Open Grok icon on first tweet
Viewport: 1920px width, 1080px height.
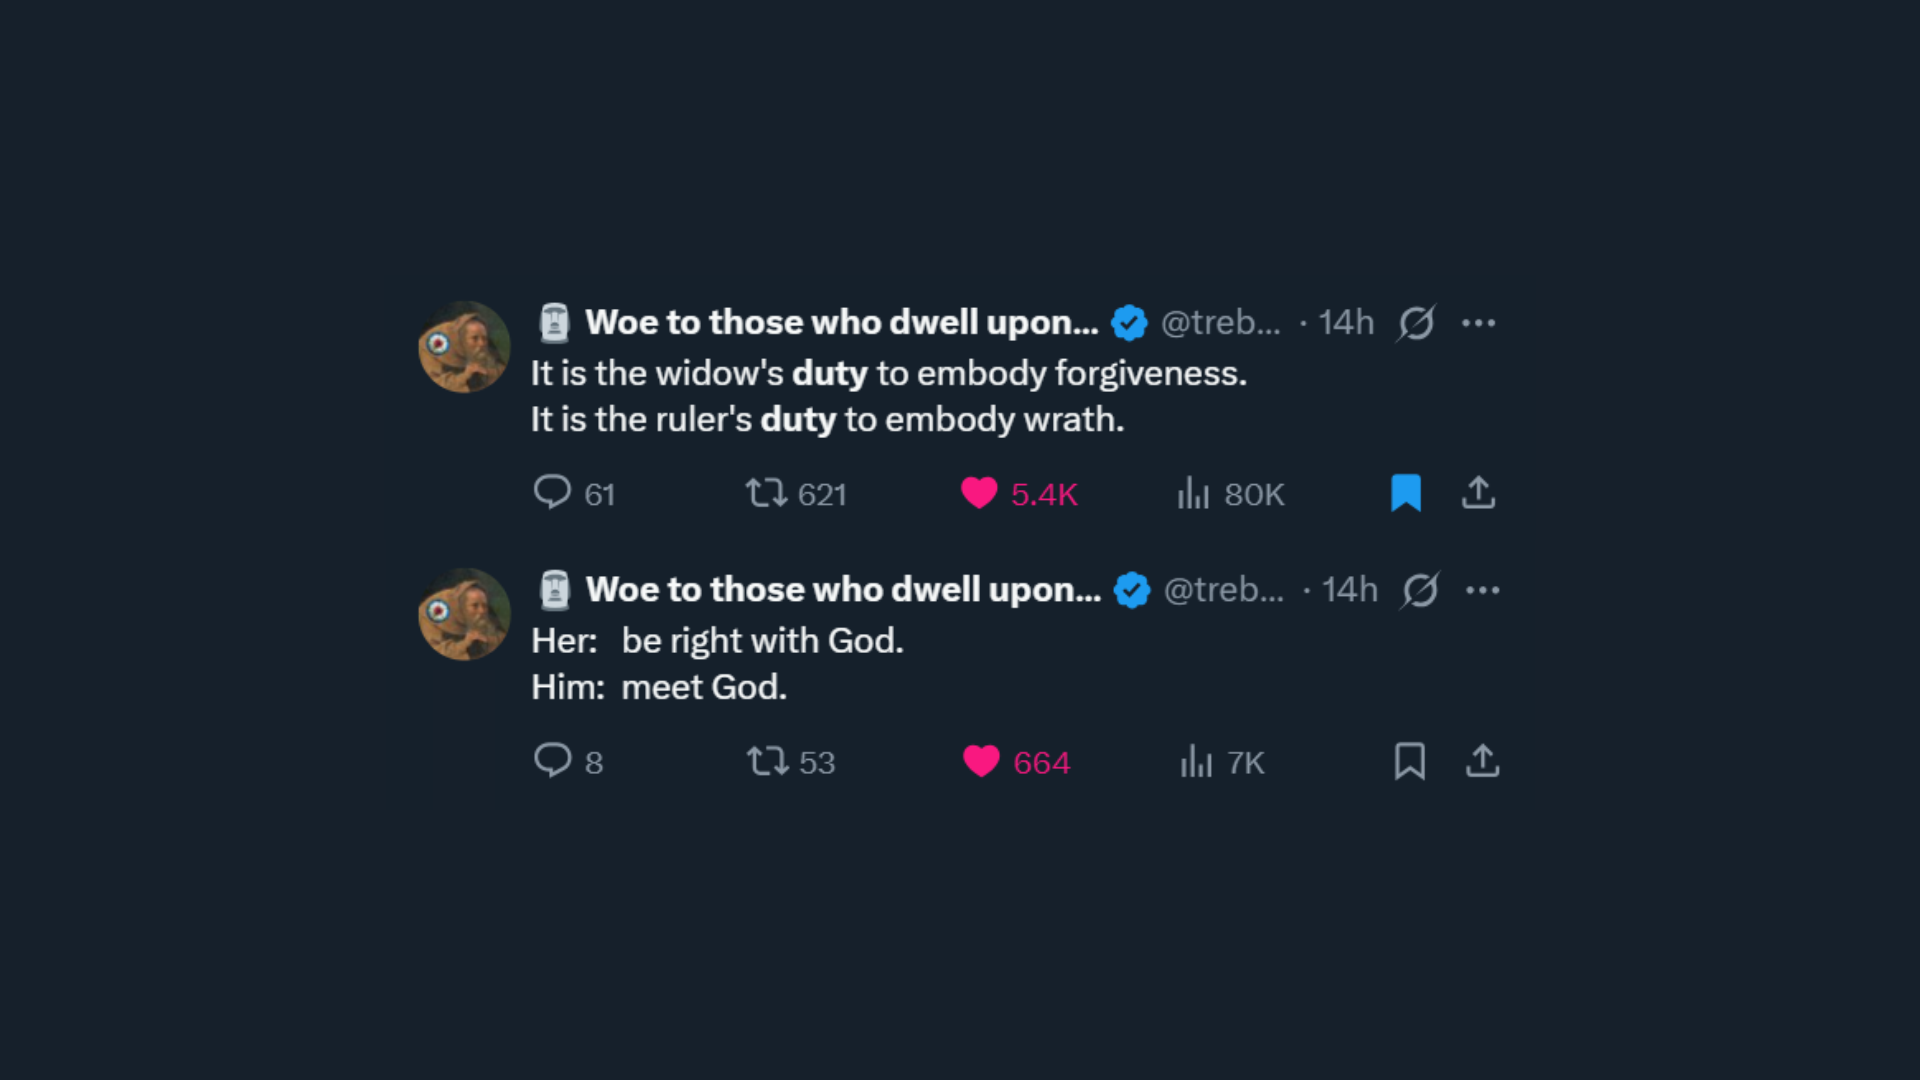pyautogui.click(x=1417, y=322)
